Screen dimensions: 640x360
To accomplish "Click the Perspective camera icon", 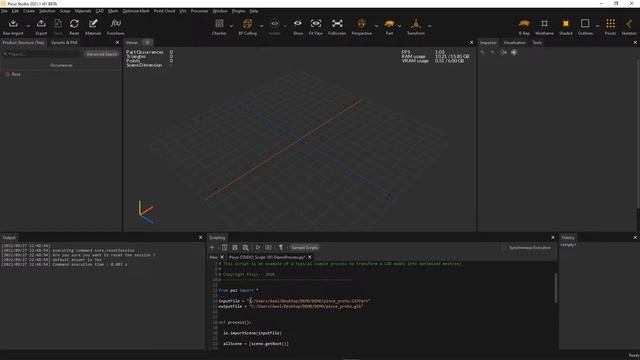I will coord(362,24).
